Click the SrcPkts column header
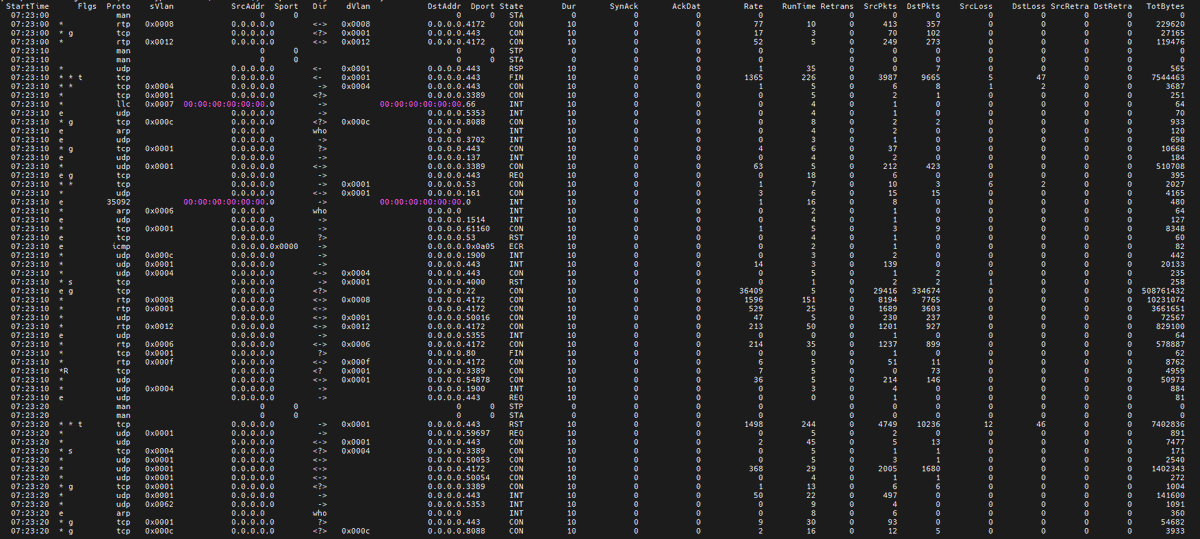The height and width of the screenshot is (539, 1200). pyautogui.click(x=879, y=6)
